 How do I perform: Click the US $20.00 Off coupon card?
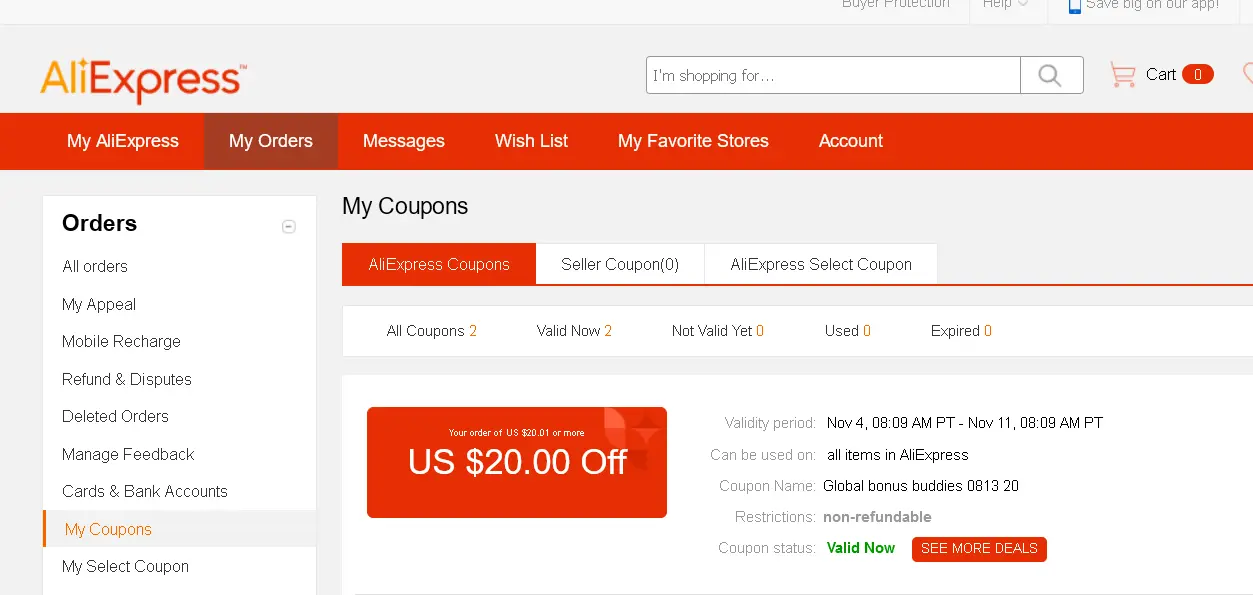517,462
